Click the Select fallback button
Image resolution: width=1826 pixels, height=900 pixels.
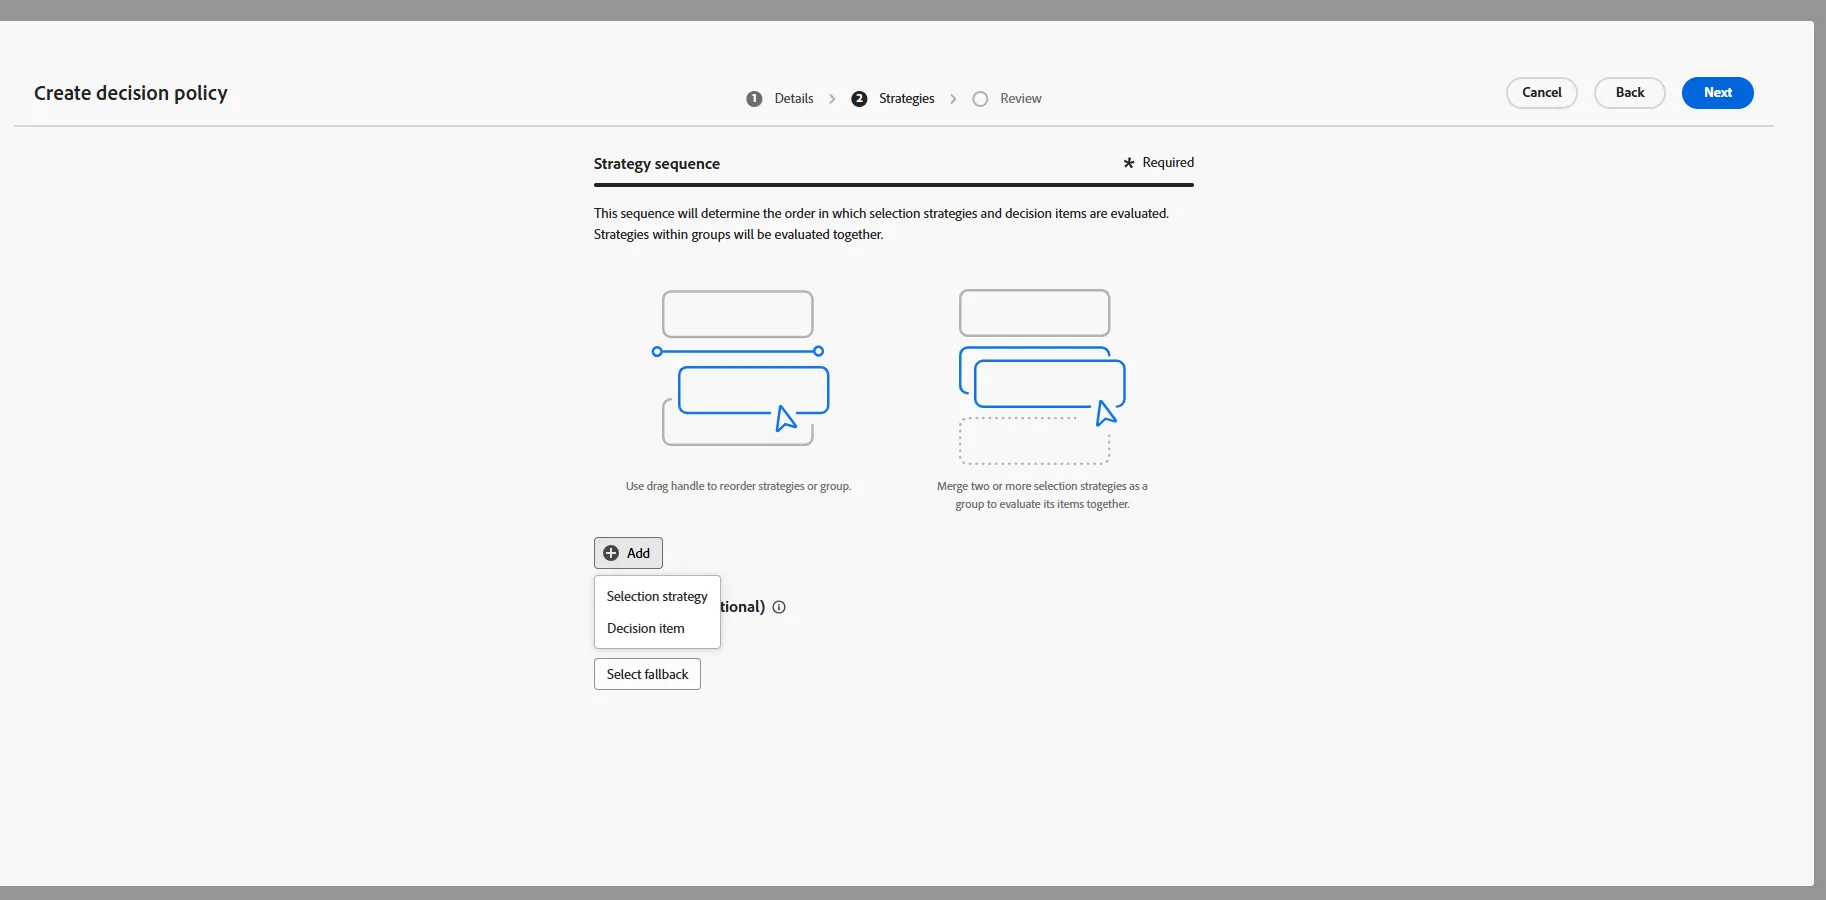647,674
